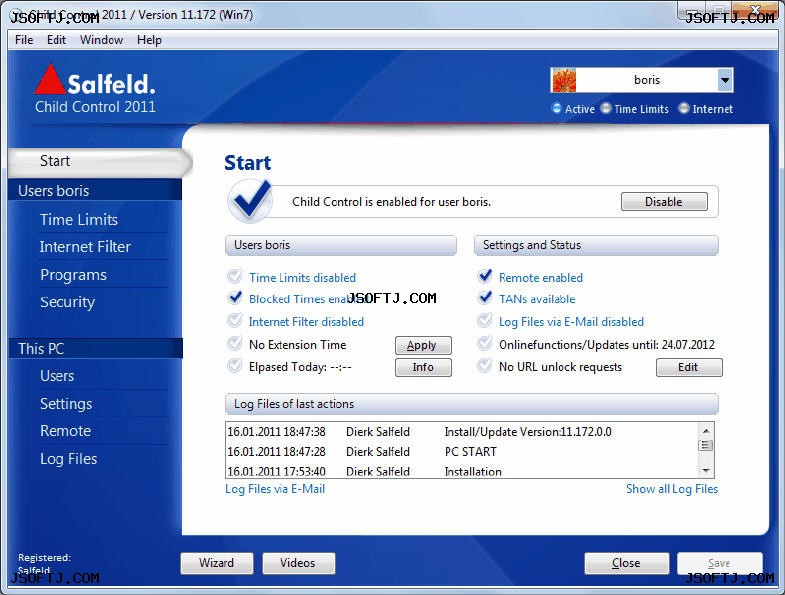
Task: Open Internet Filter in the sidebar
Action: (x=85, y=246)
